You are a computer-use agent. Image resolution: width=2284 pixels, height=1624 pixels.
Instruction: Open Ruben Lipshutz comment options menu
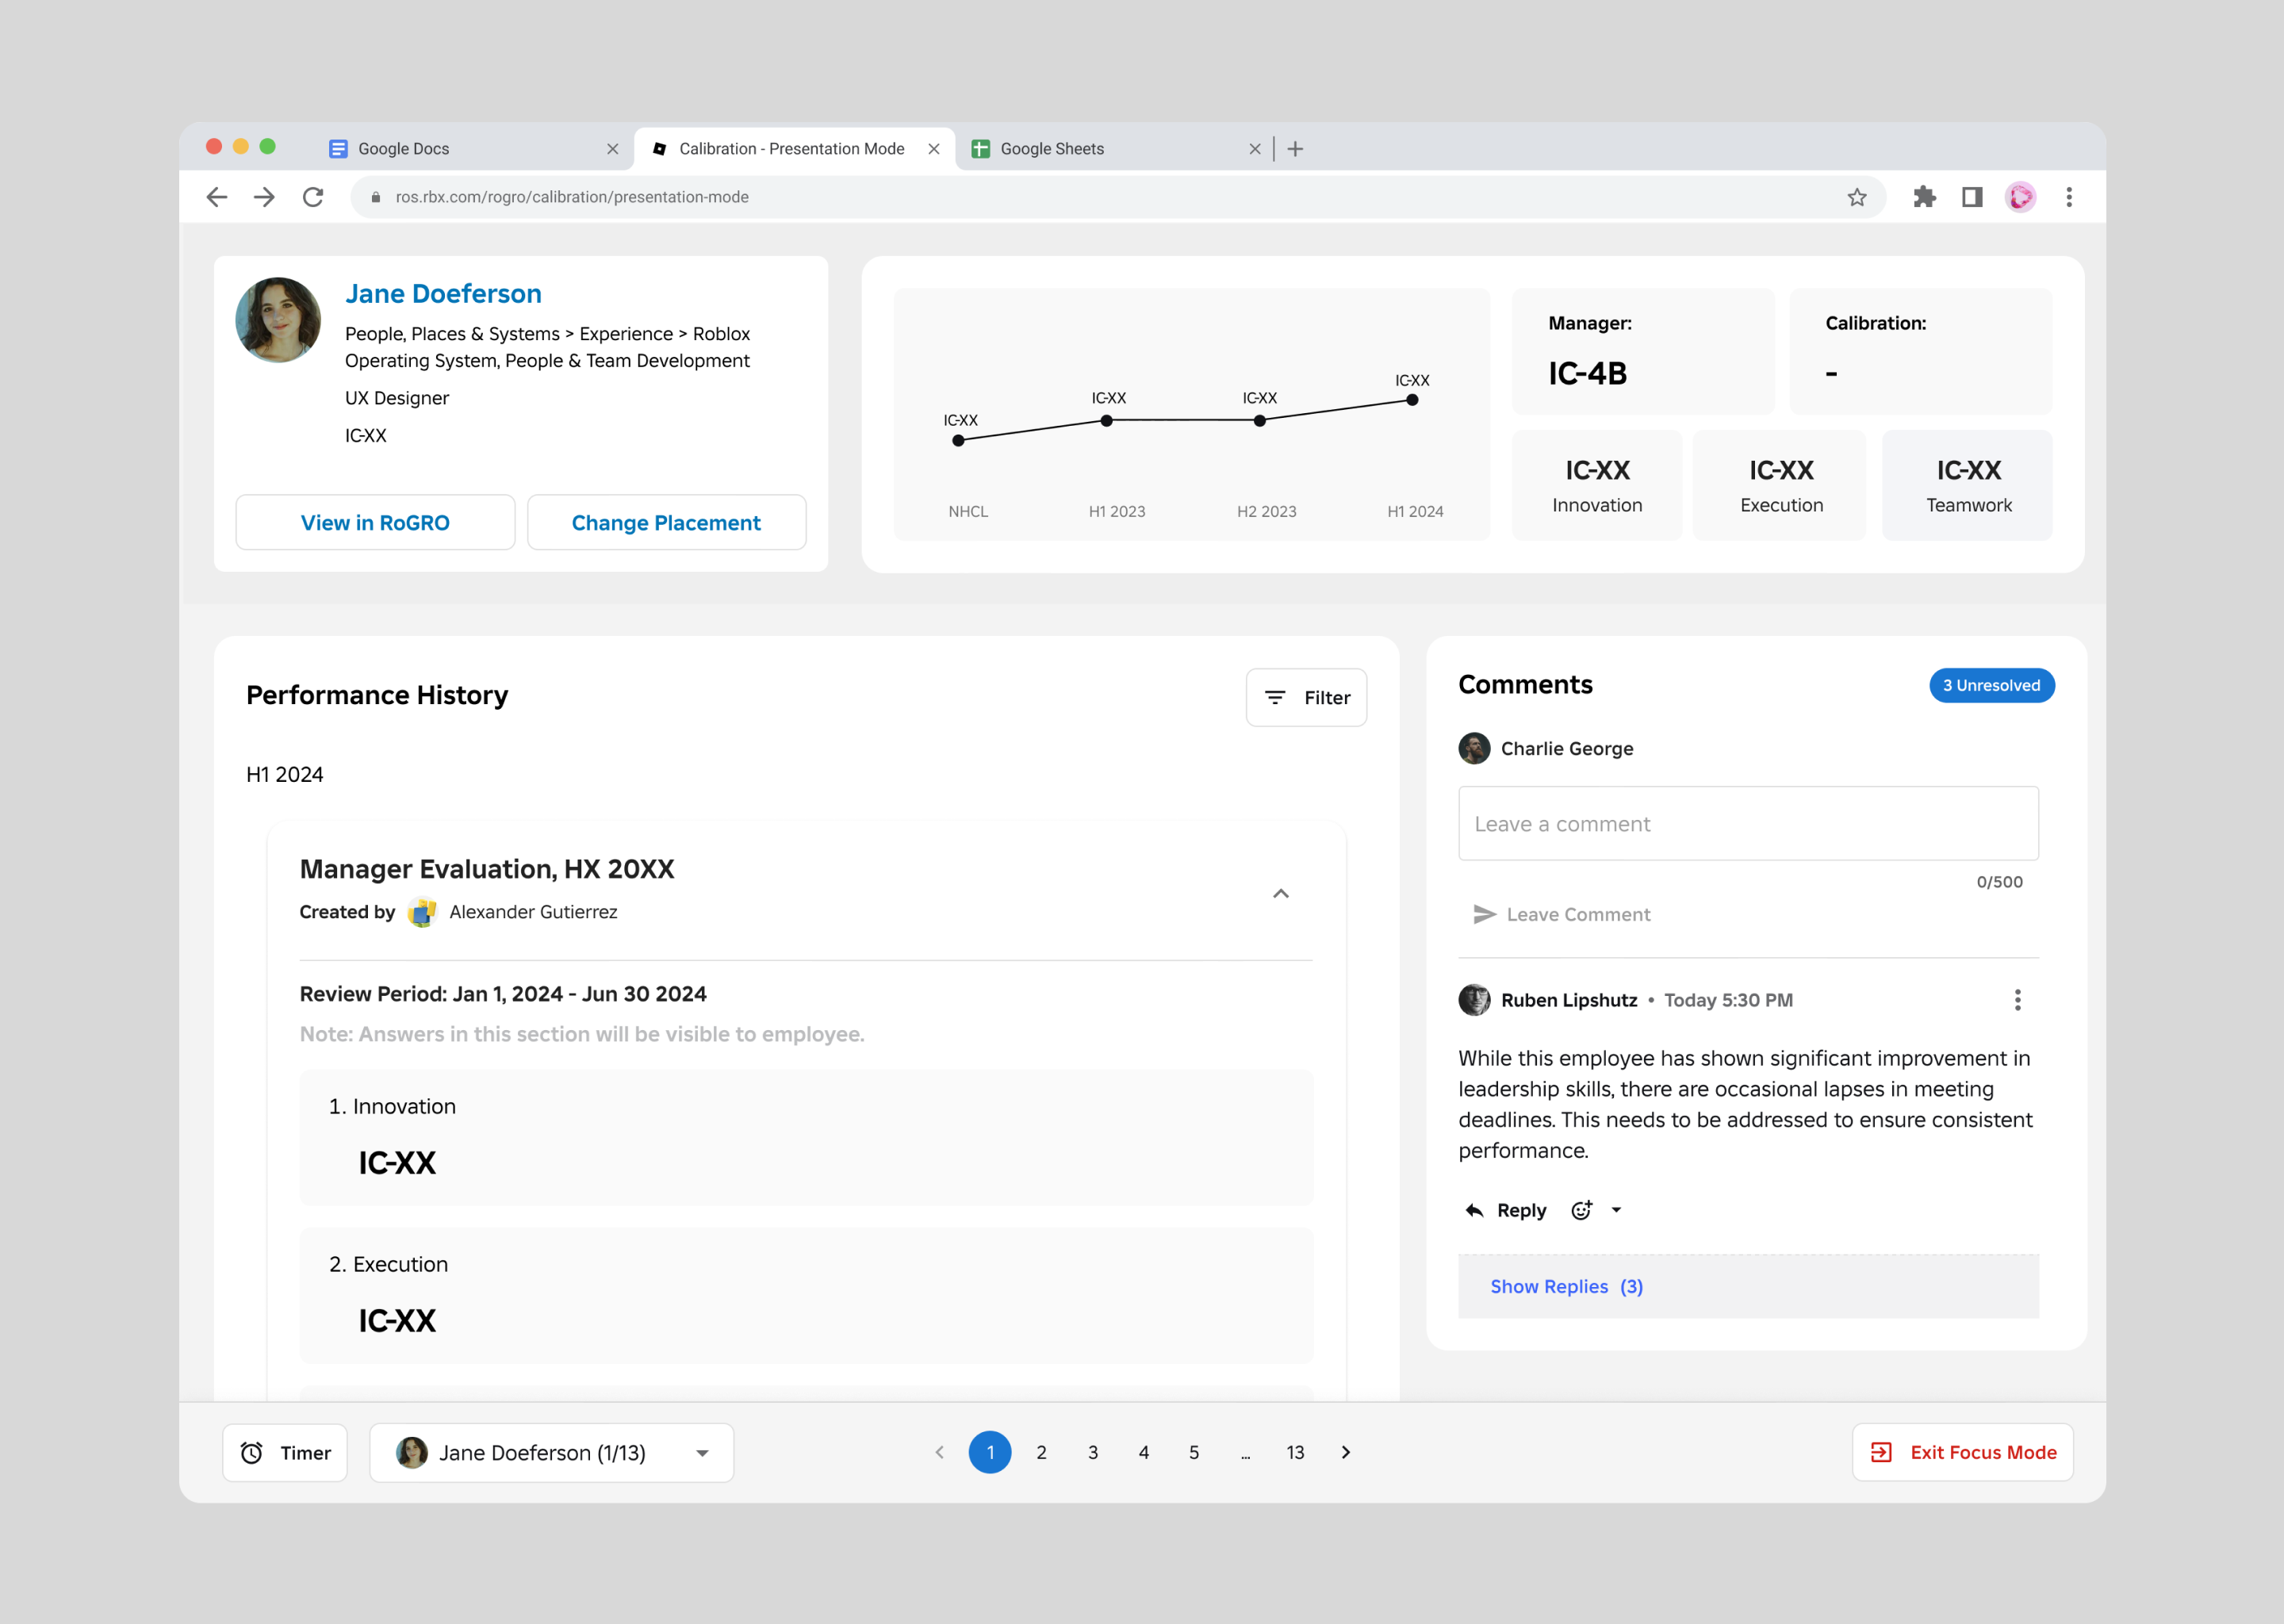(2017, 1000)
